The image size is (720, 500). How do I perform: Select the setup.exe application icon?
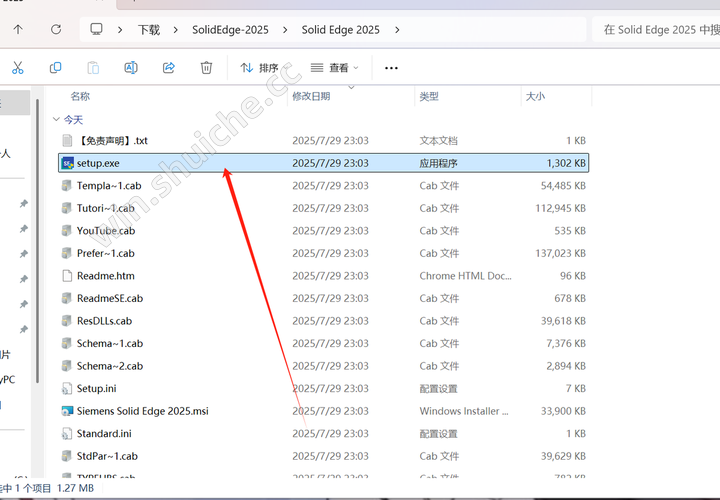[68, 163]
